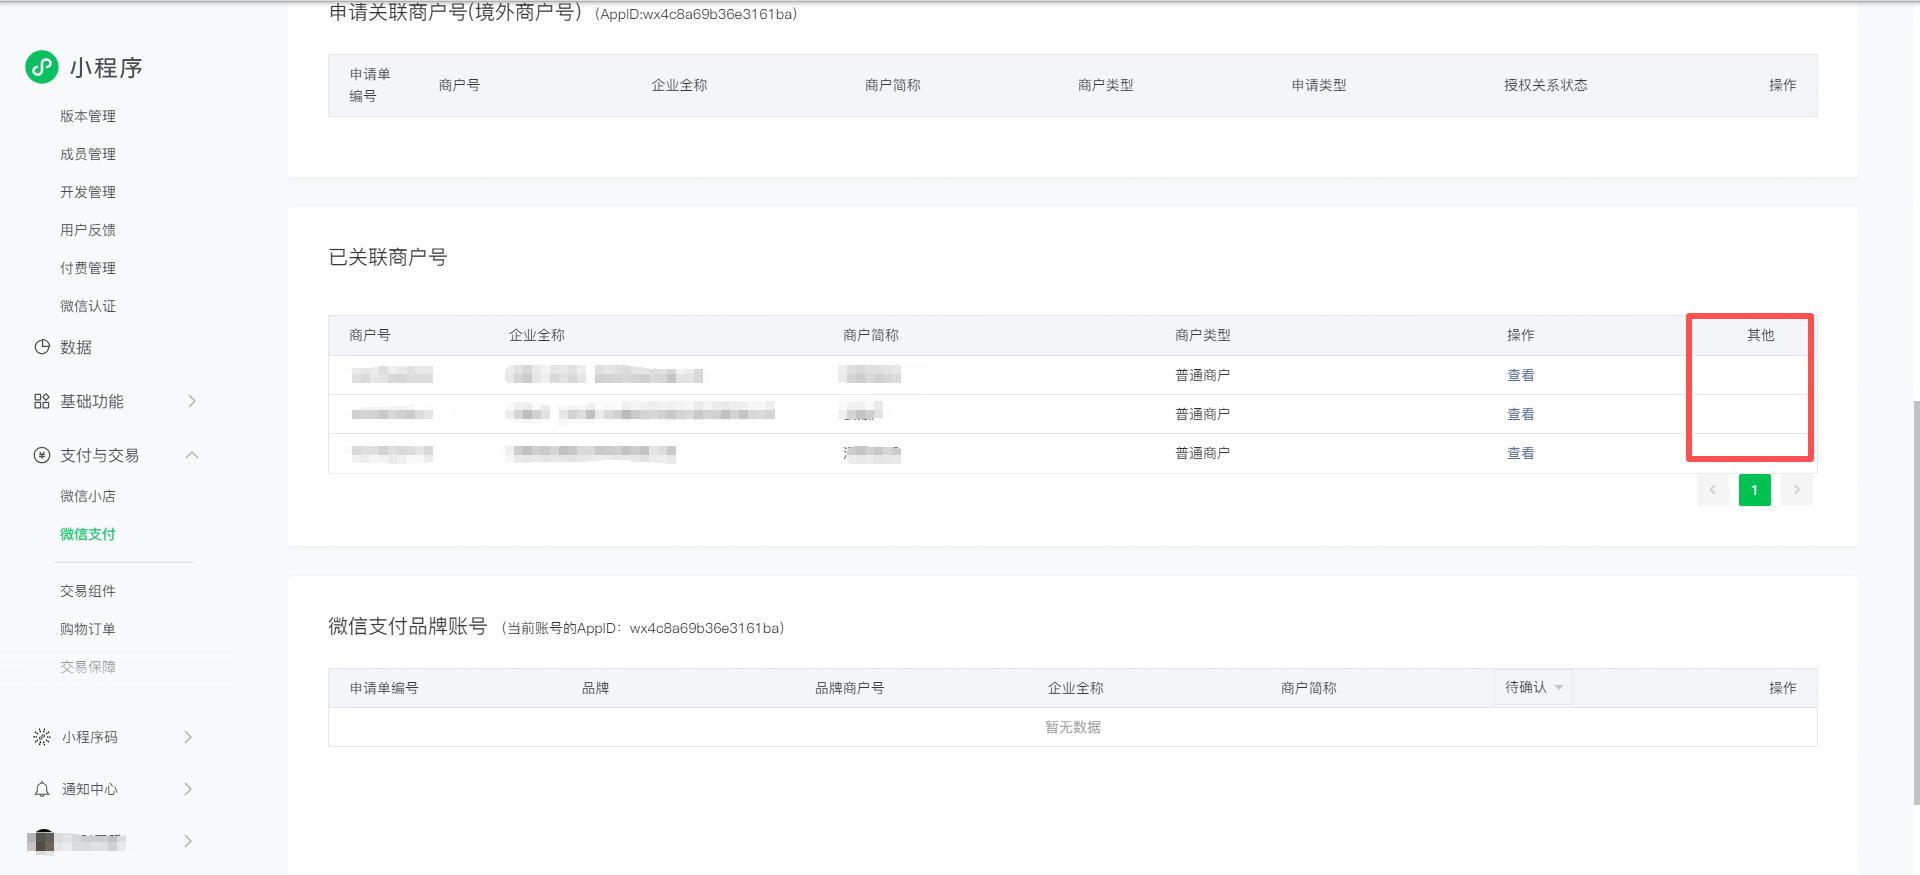
Task: Click the 支付与交易 yen icon
Action: pyautogui.click(x=42, y=455)
